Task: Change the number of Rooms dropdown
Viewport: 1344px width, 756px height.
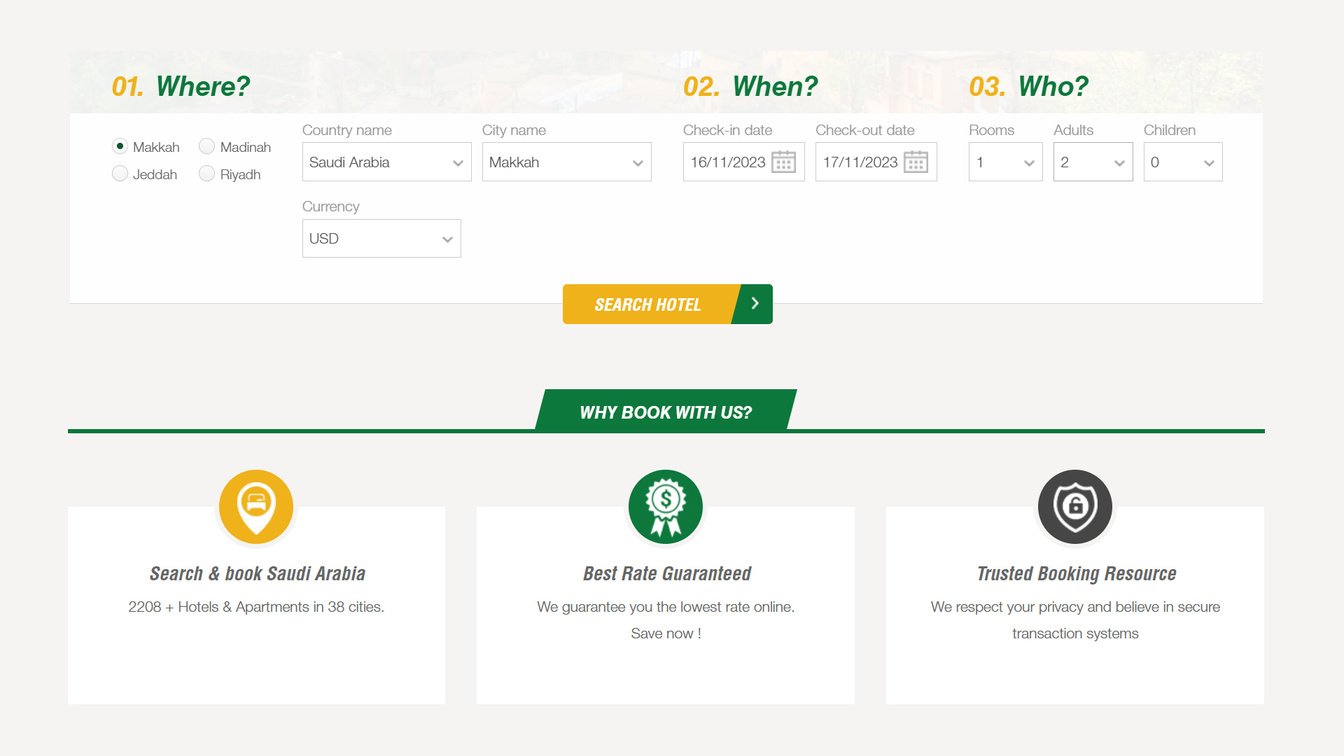Action: [x=1005, y=162]
